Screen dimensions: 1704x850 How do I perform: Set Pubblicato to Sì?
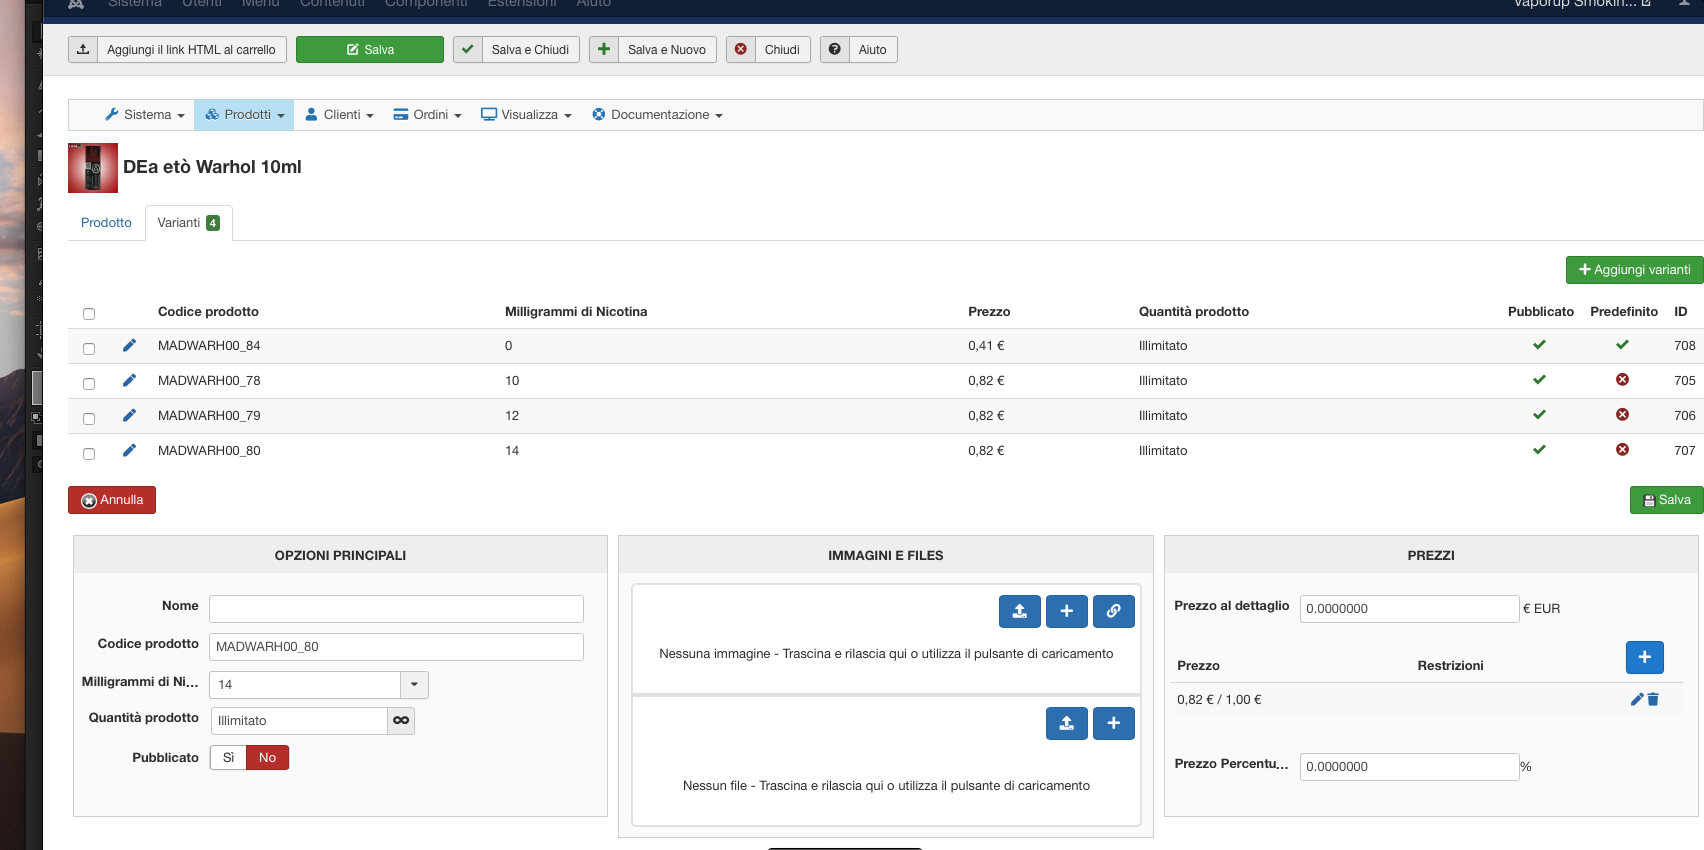click(228, 758)
